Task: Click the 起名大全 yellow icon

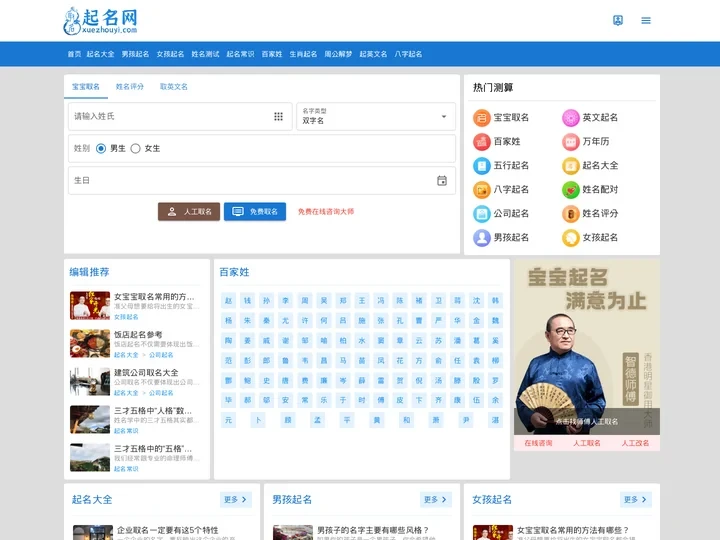Action: 571,165
